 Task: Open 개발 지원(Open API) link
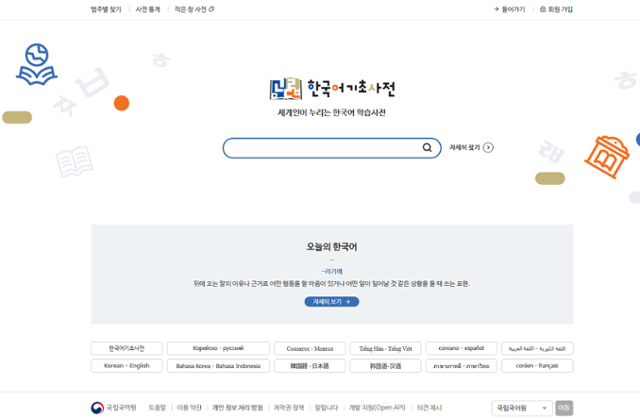pyautogui.click(x=377, y=407)
